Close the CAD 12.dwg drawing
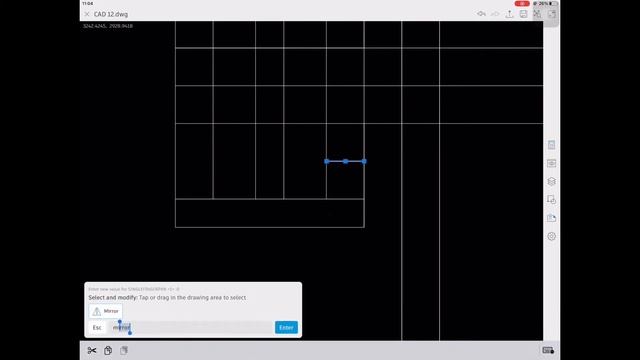This screenshot has width=640, height=360. point(87,14)
